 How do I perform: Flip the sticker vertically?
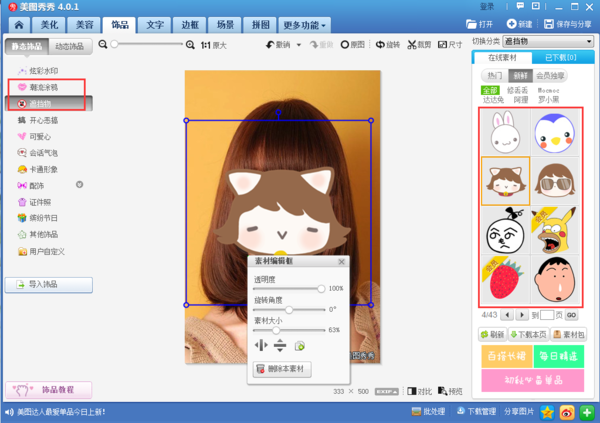[x=280, y=346]
